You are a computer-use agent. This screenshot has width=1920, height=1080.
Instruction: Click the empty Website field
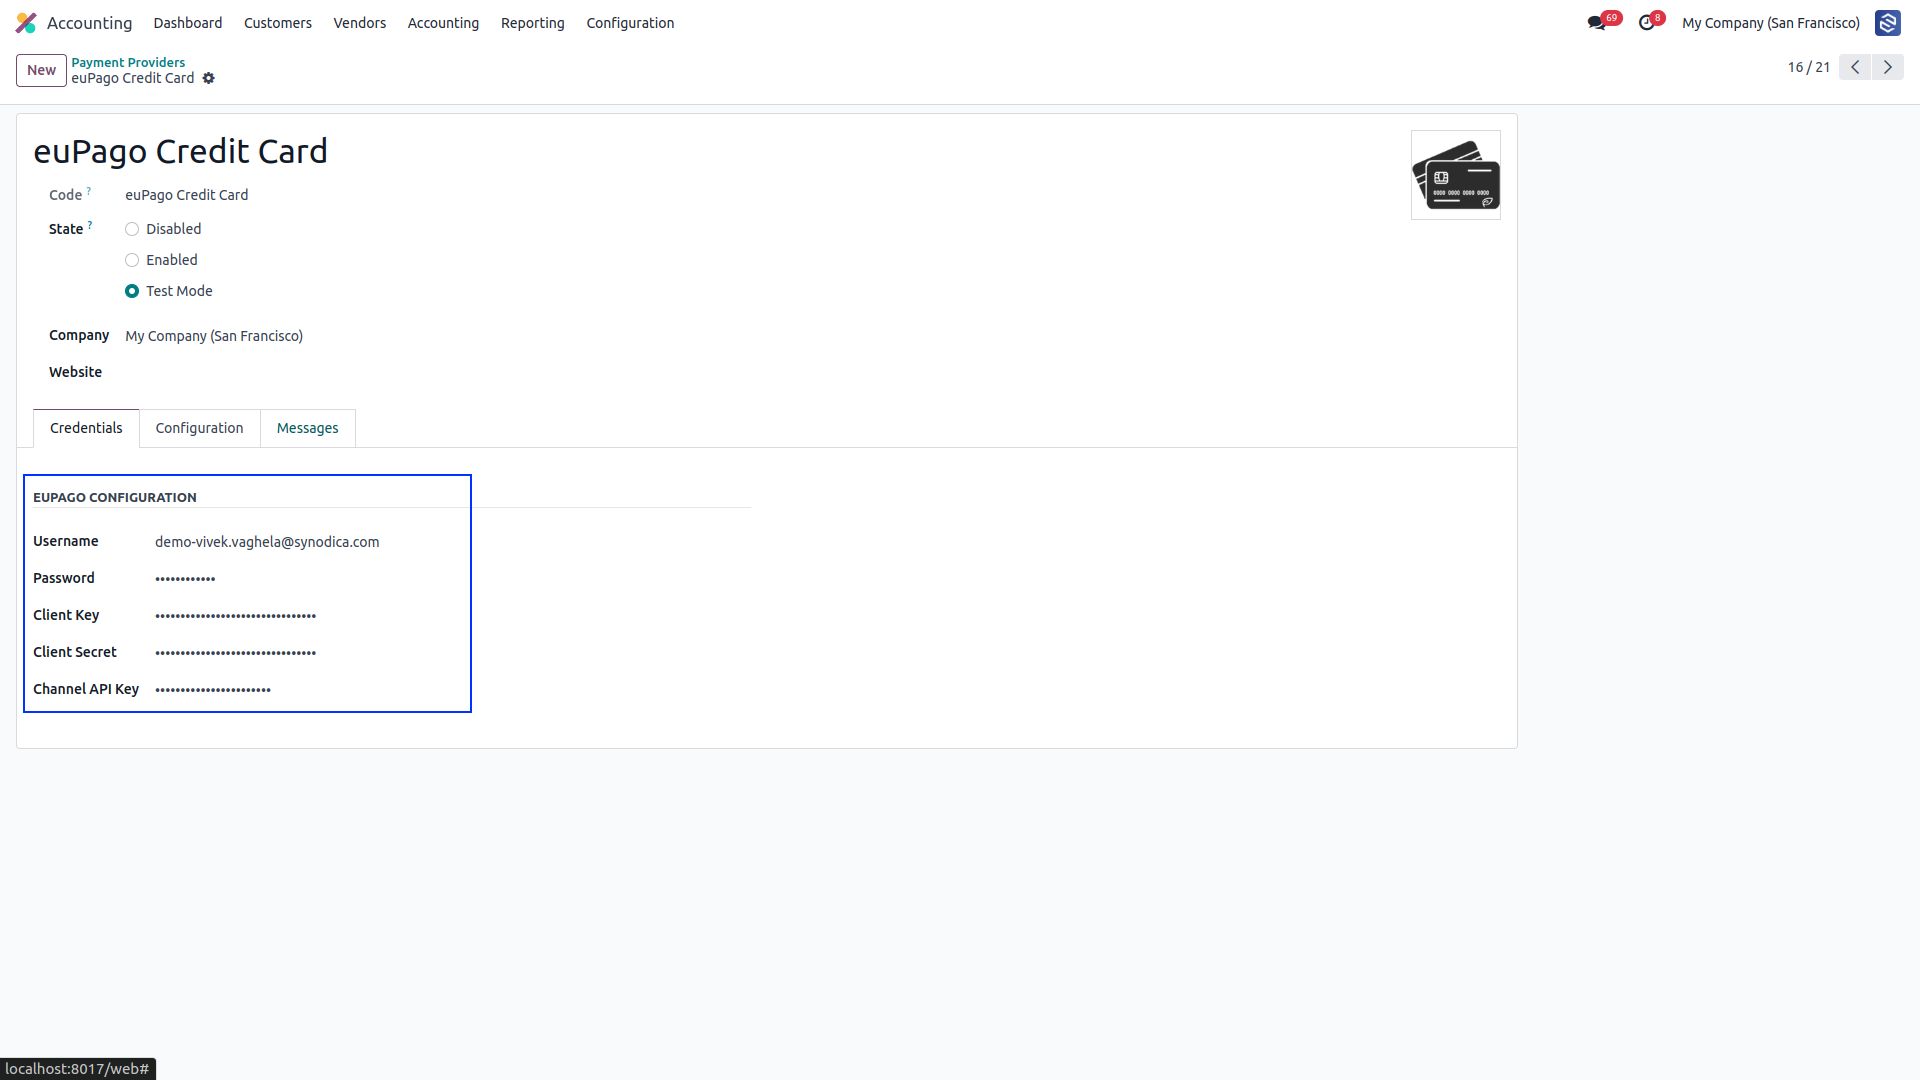(438, 372)
